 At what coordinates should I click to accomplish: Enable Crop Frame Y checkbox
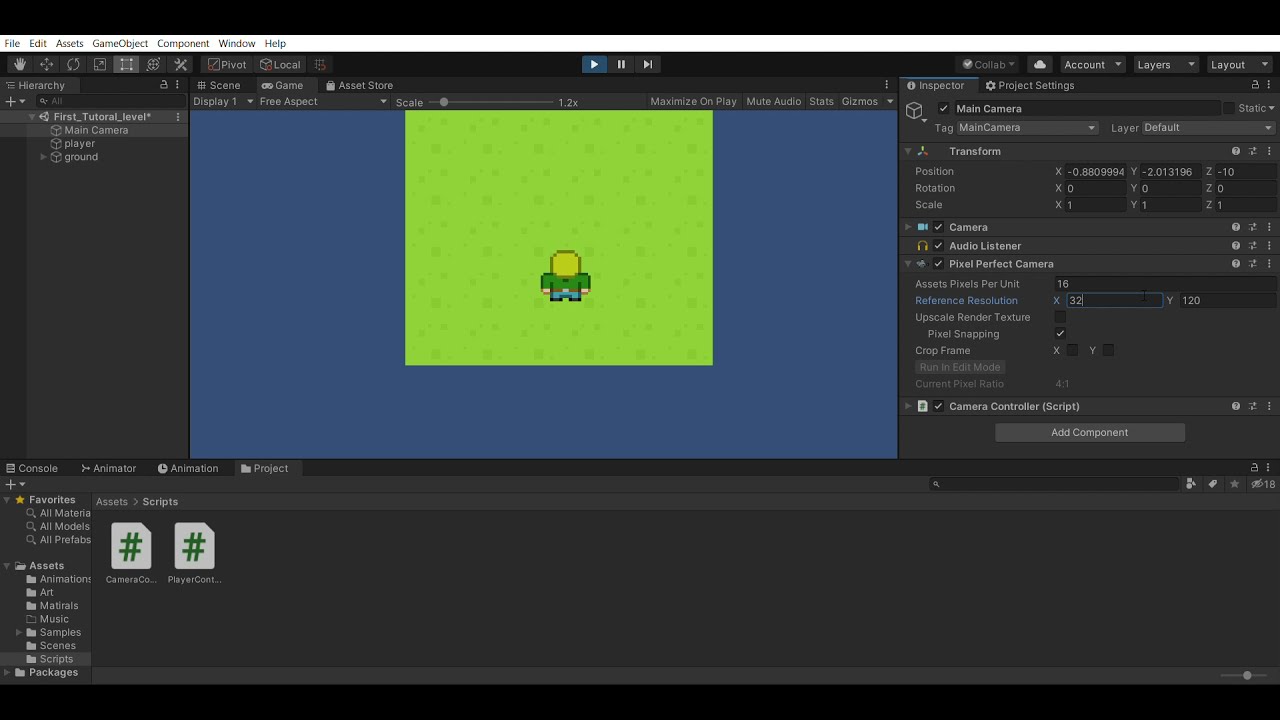point(1108,350)
